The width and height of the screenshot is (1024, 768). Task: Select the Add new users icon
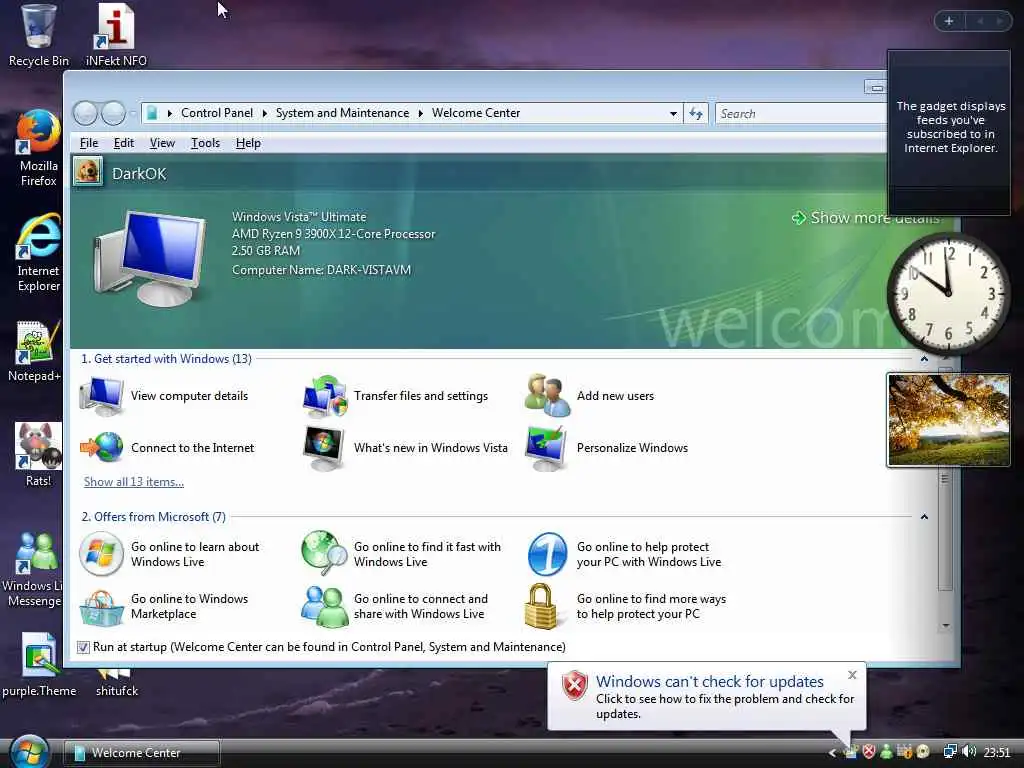click(x=547, y=396)
